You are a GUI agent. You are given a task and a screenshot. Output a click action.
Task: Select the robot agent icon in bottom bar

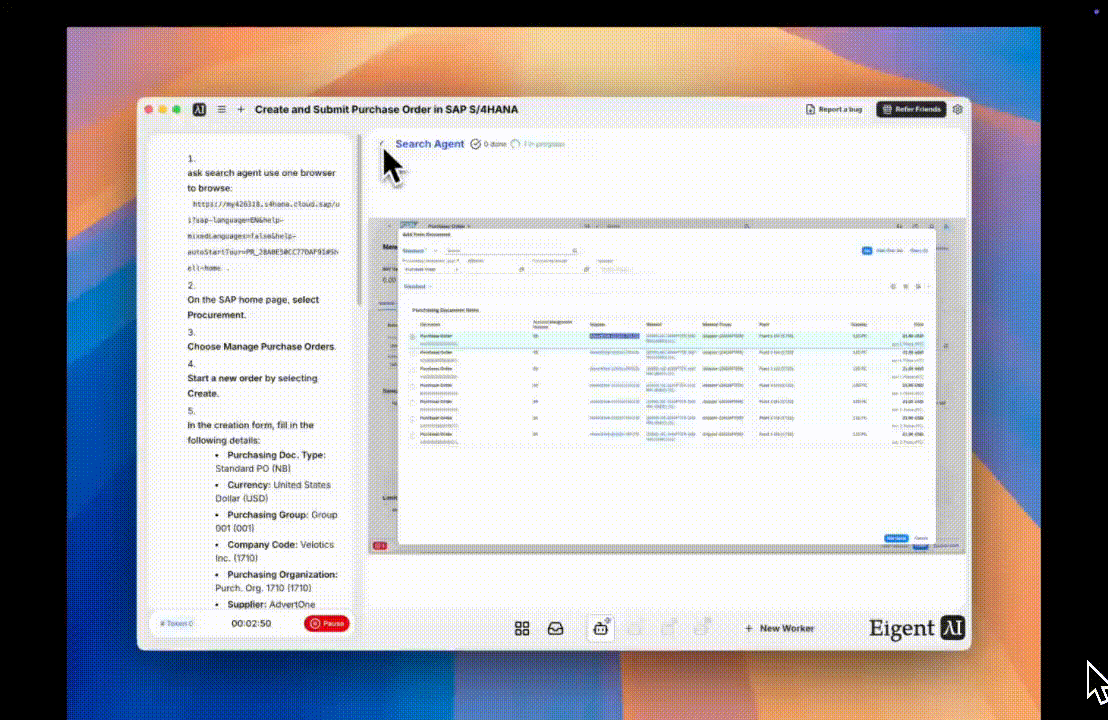tap(601, 627)
